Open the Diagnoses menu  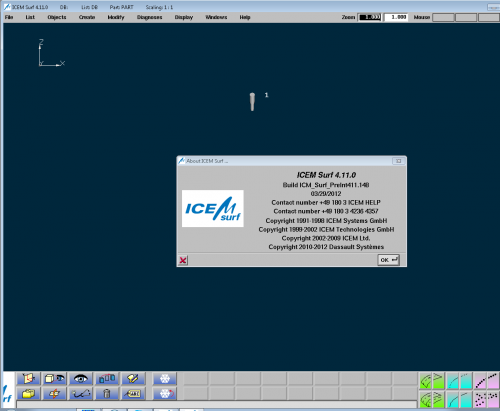[x=149, y=17]
